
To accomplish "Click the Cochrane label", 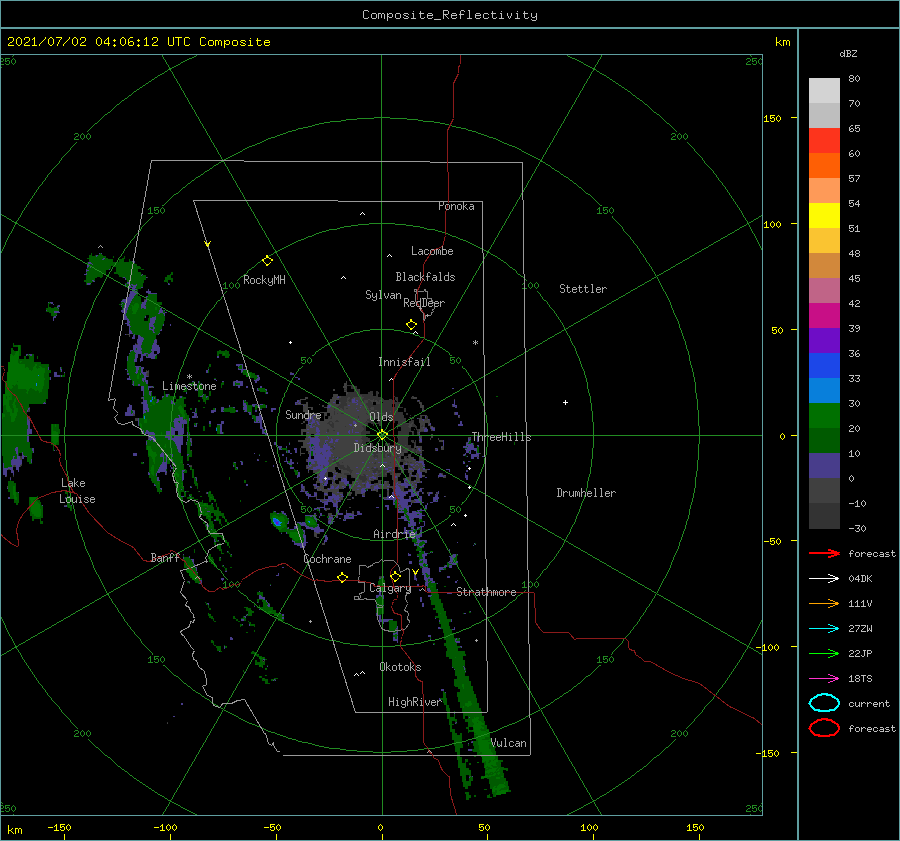I will 327,559.
